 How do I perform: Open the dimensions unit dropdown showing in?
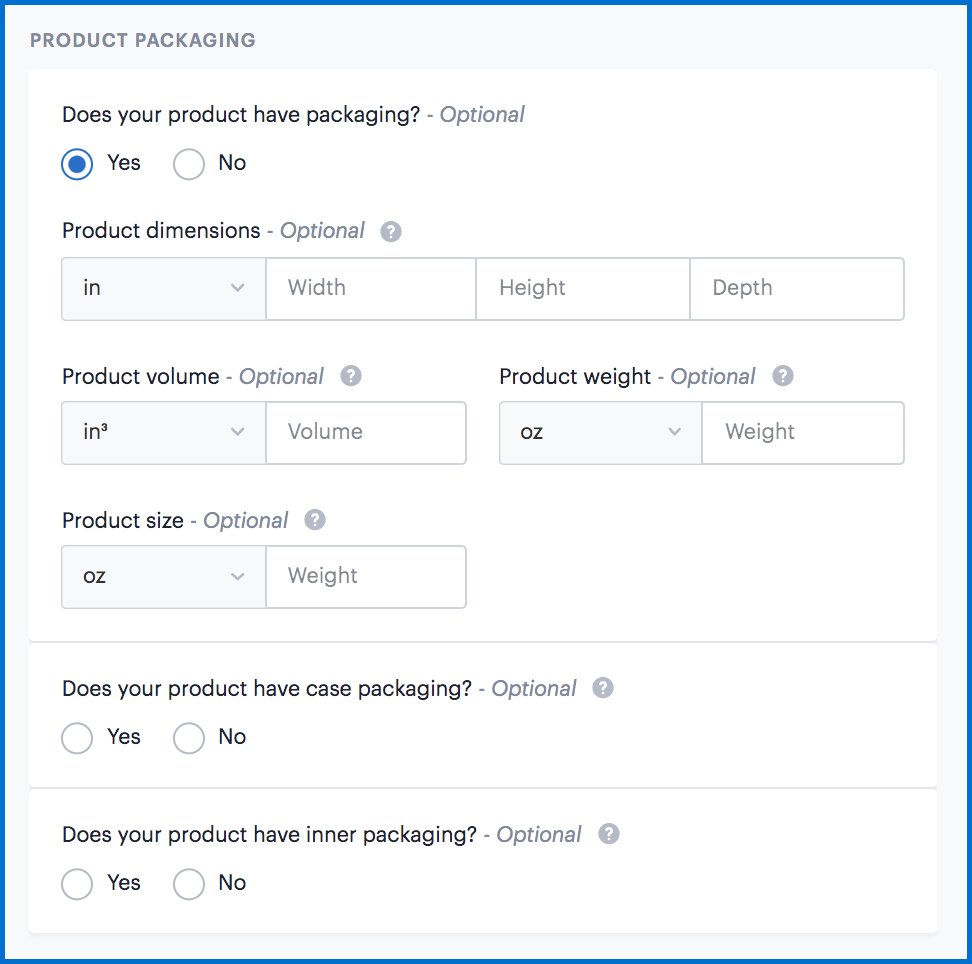point(164,289)
